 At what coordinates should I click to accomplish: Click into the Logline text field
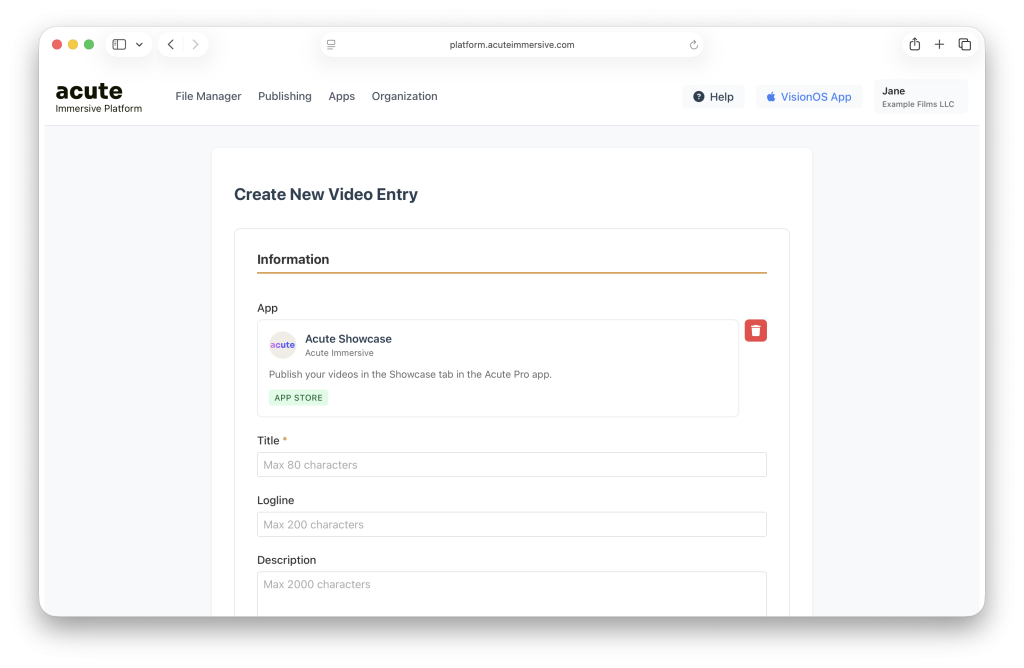pos(511,525)
